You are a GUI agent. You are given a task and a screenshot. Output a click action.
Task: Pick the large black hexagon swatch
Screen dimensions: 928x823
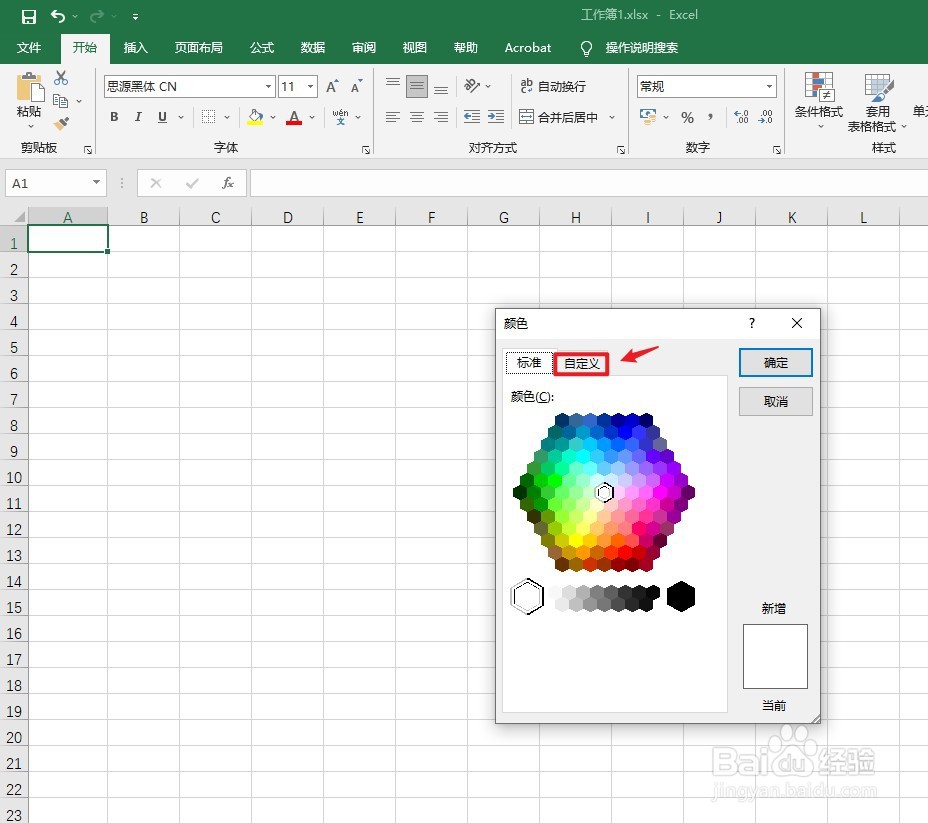[x=681, y=596]
